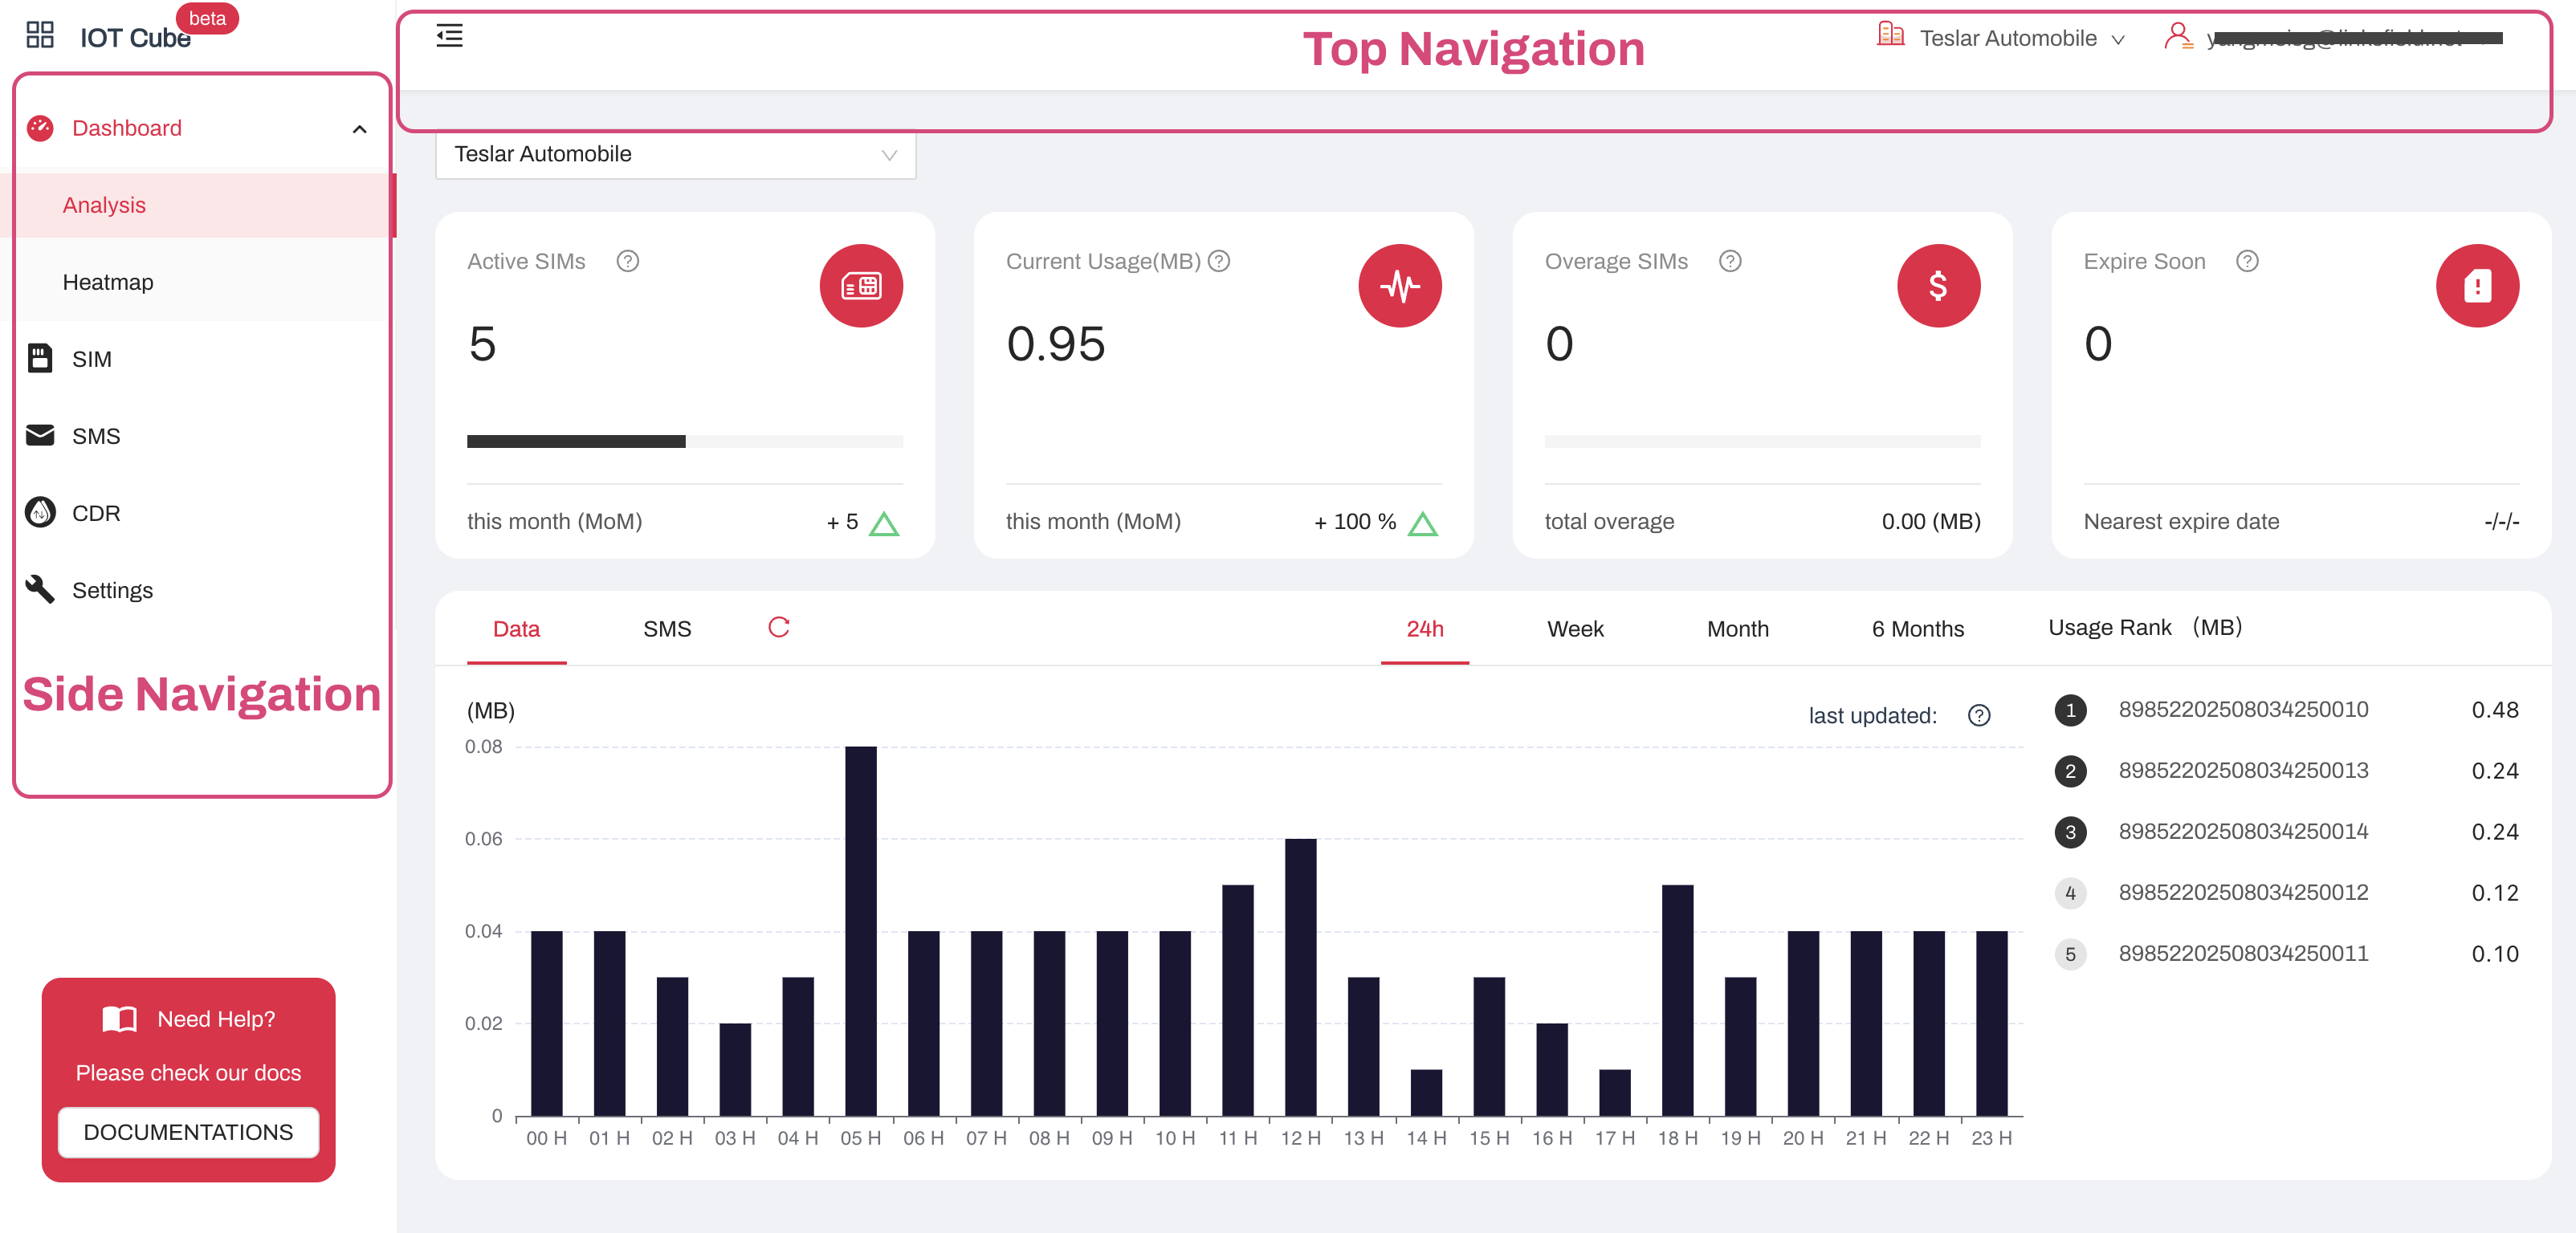Select the 24h time range tab
The width and height of the screenshot is (2576, 1233).
coord(1425,629)
